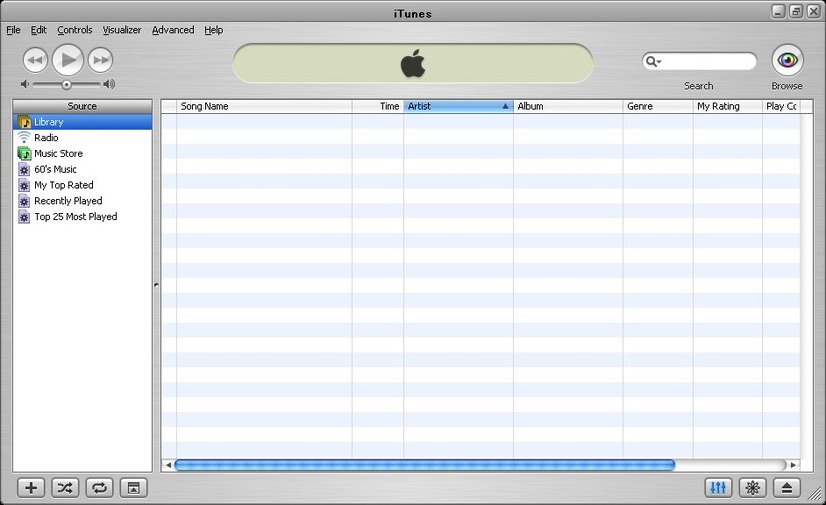The image size is (826, 505).
Task: Minimize the iTunes window
Action: [x=779, y=11]
